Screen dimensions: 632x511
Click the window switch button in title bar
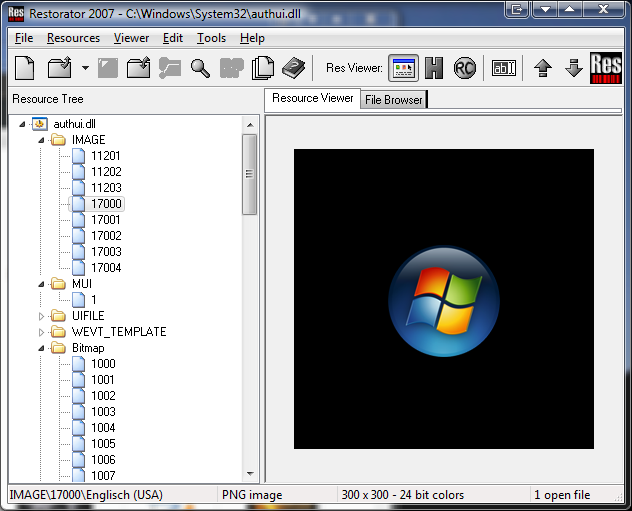click(x=517, y=9)
